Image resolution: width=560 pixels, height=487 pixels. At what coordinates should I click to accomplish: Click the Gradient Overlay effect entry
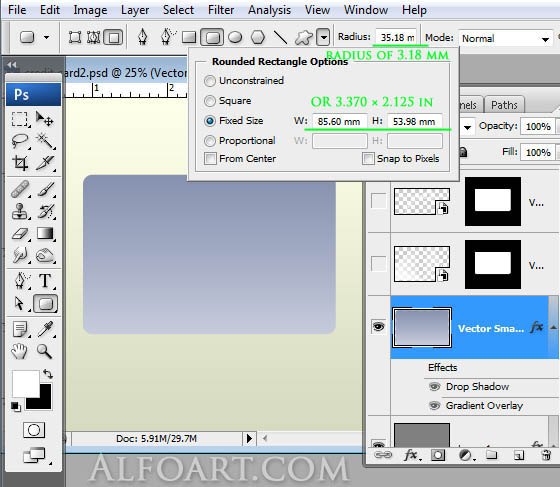pos(484,406)
